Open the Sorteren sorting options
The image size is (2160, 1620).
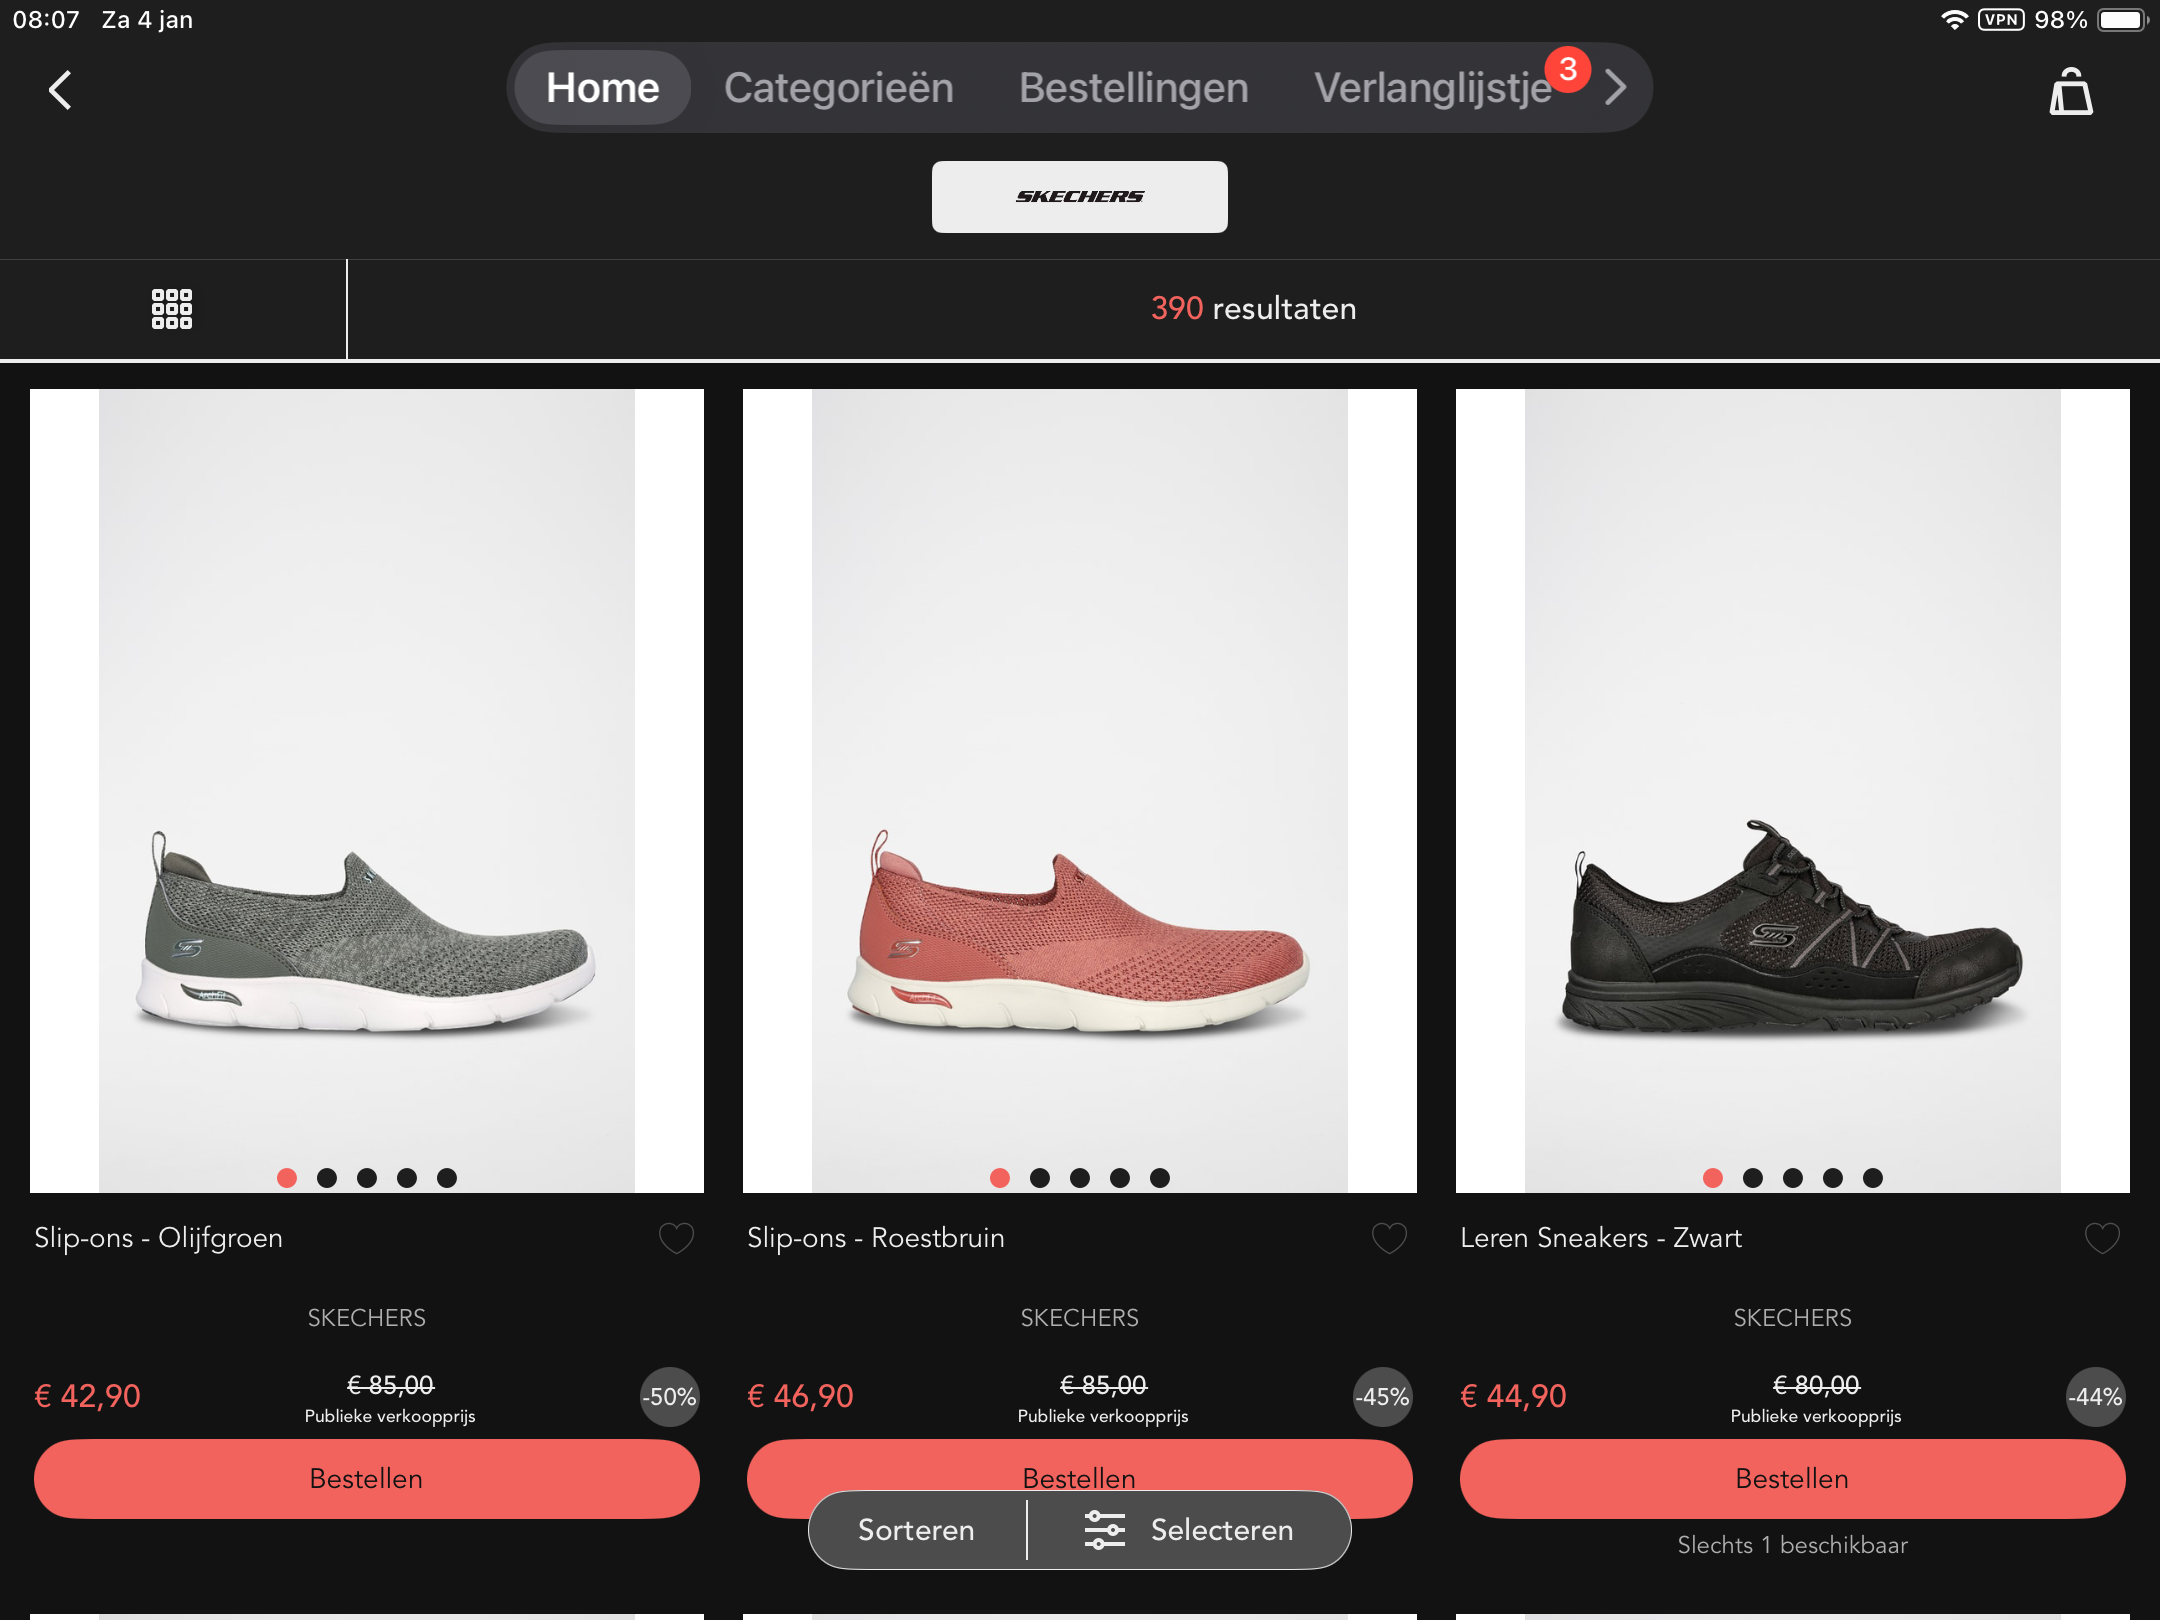pyautogui.click(x=914, y=1529)
